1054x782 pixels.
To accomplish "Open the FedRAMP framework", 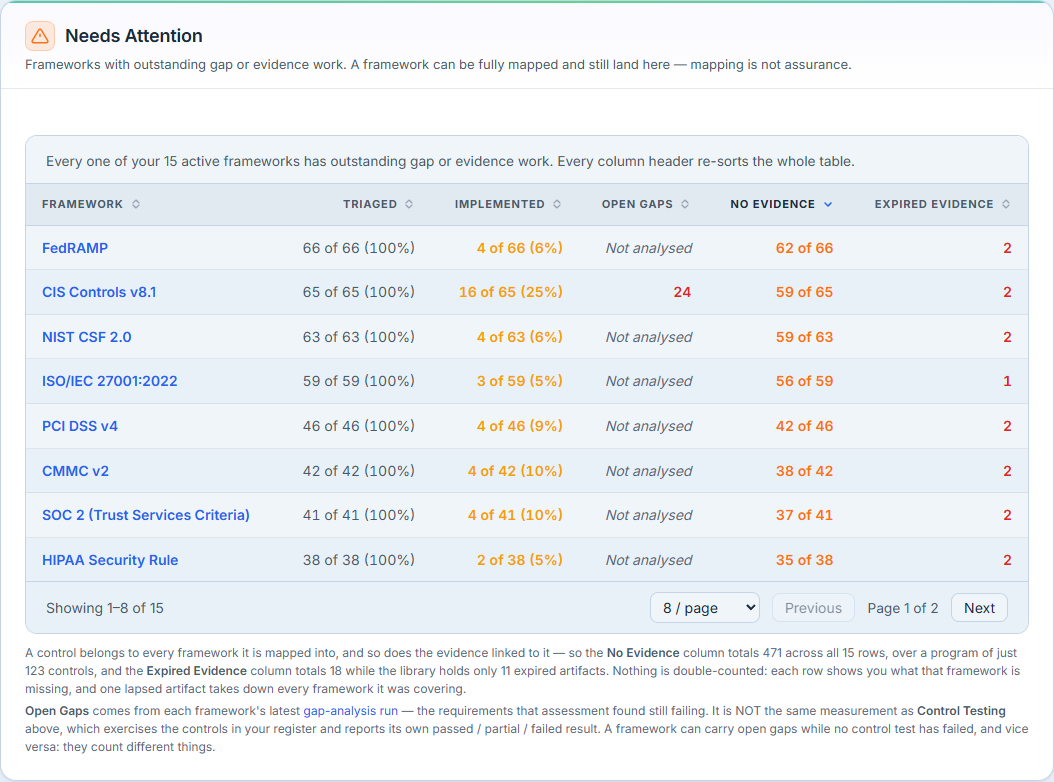I will (x=75, y=248).
